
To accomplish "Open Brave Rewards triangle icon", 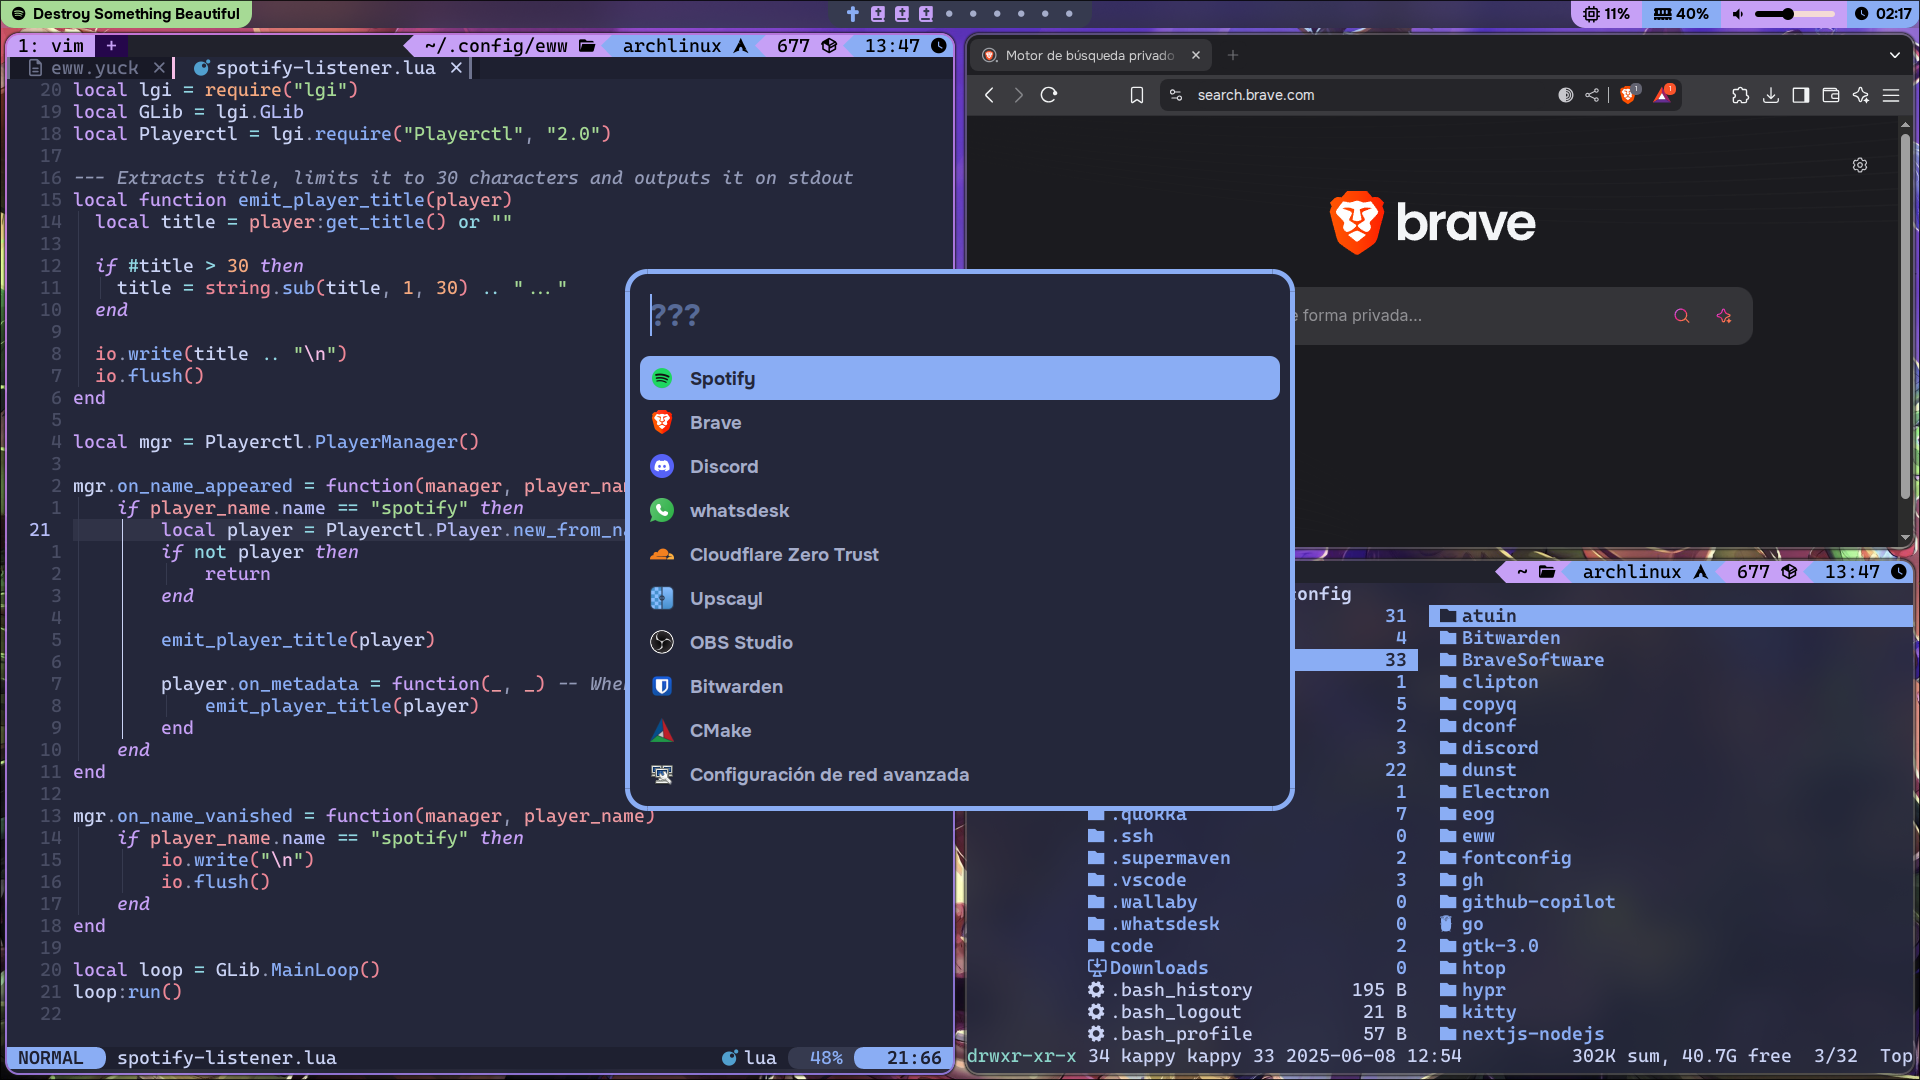I will coord(1663,95).
